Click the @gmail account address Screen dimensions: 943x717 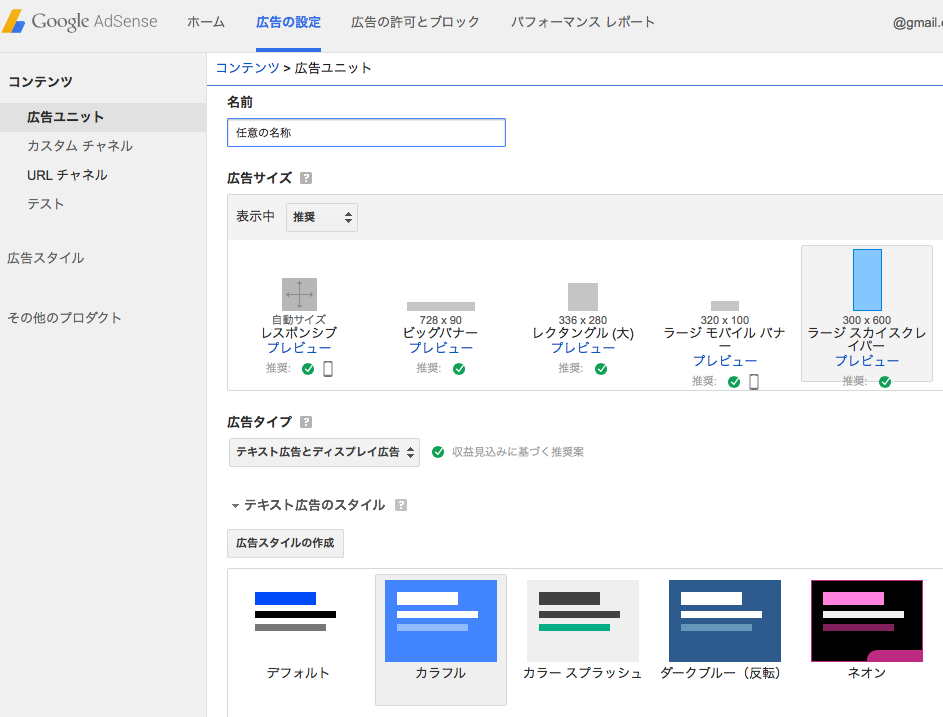coord(918,23)
